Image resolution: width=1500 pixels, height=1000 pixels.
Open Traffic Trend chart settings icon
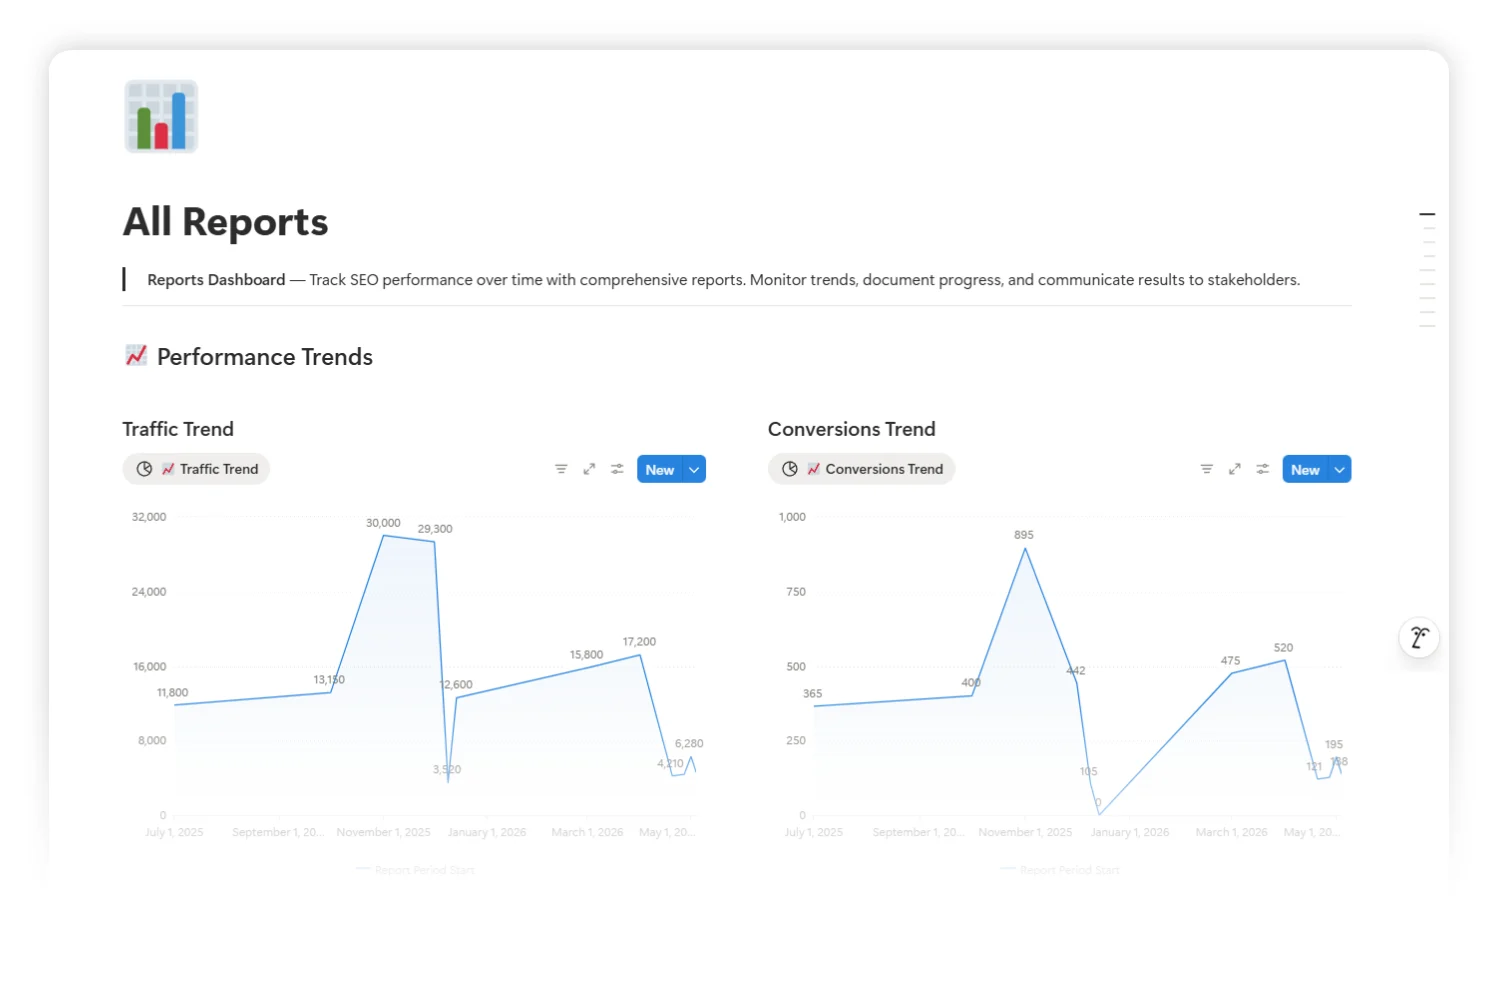617,469
